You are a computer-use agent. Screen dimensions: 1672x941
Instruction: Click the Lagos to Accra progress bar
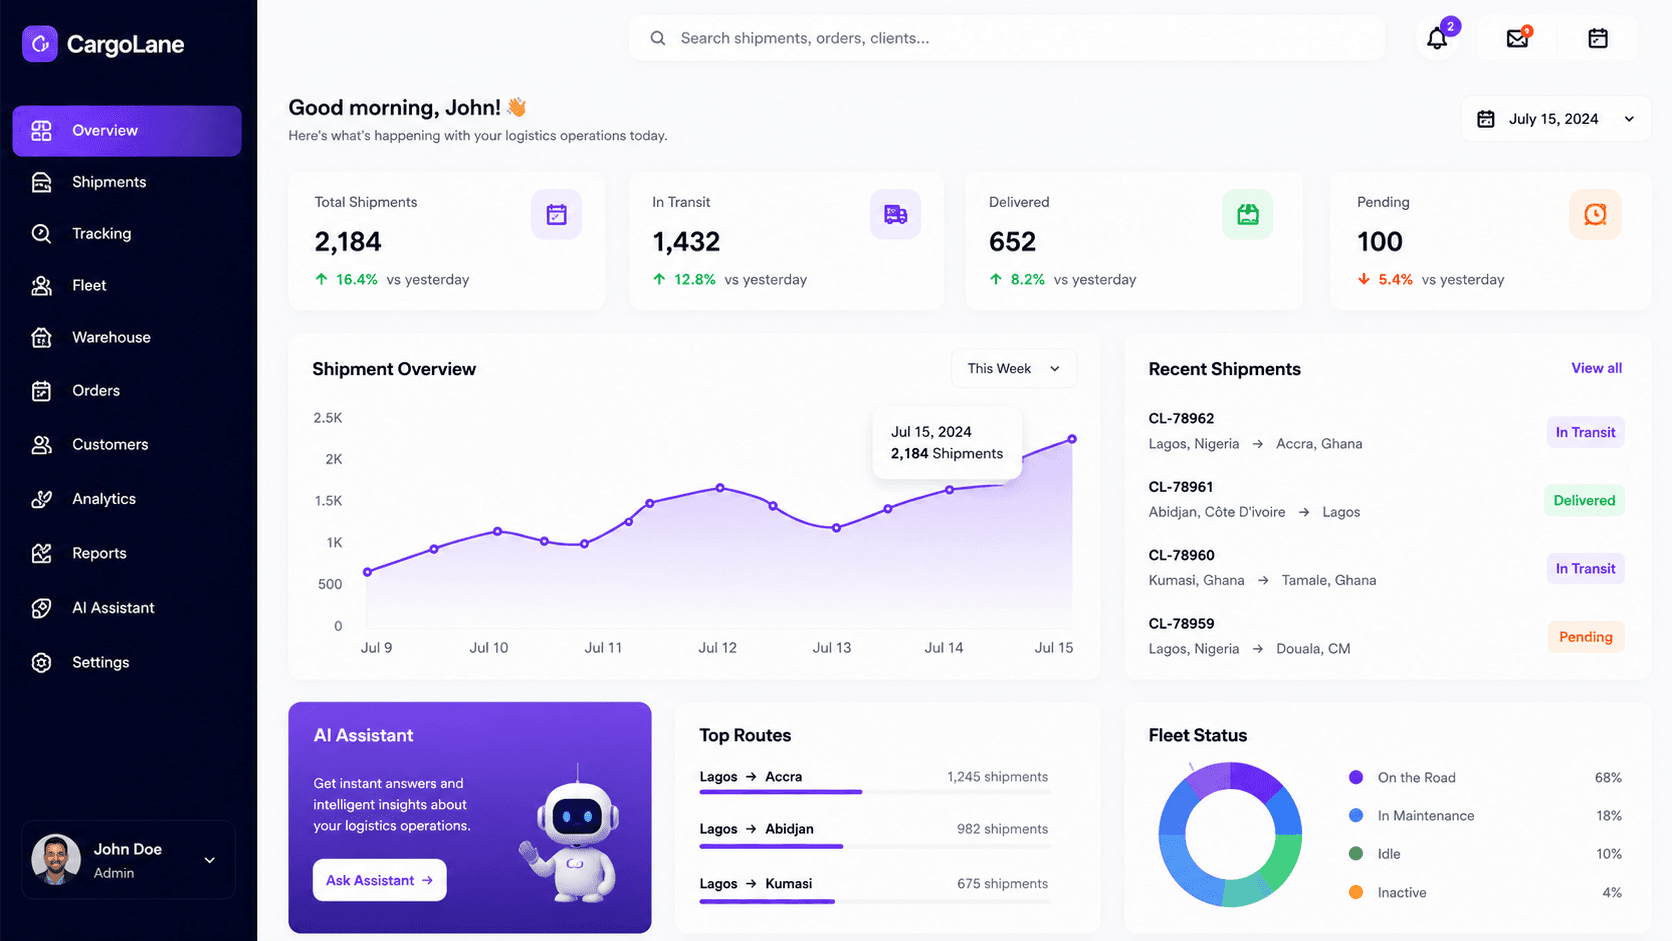[875, 792]
